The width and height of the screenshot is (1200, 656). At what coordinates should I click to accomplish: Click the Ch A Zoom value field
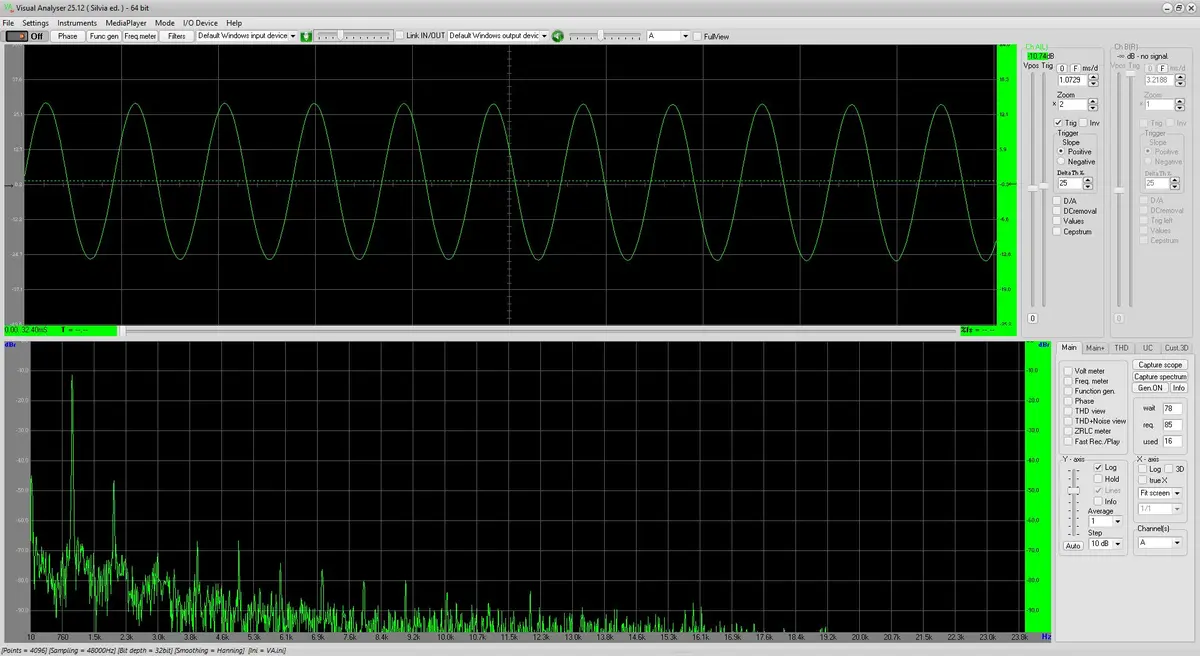pyautogui.click(x=1072, y=104)
